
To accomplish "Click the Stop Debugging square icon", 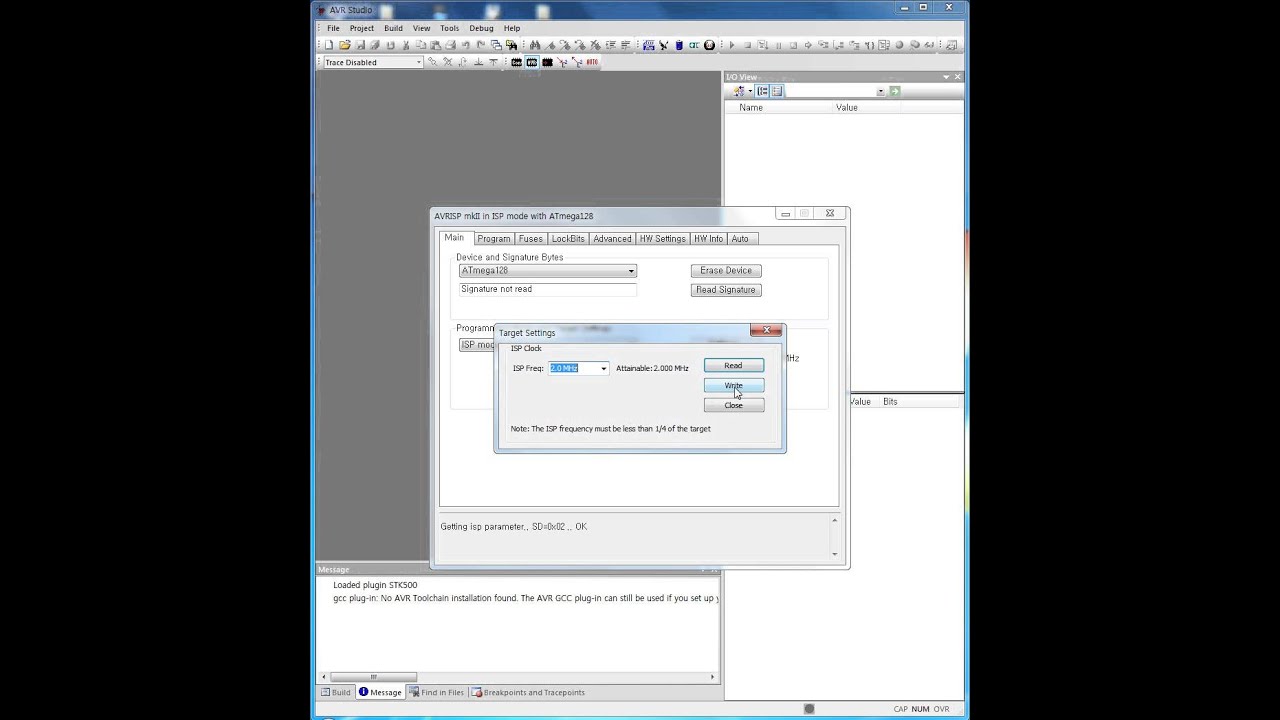I will tap(748, 45).
